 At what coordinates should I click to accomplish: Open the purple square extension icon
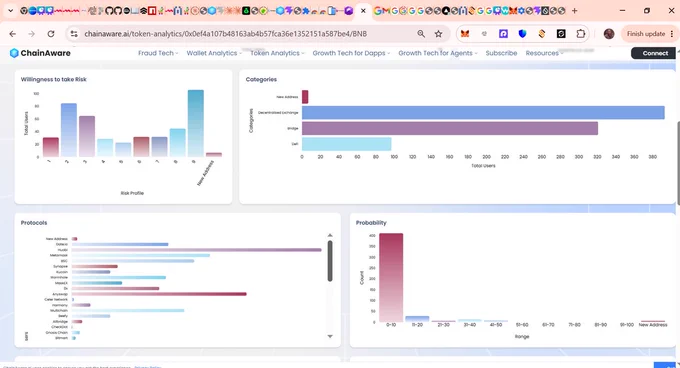(x=503, y=34)
